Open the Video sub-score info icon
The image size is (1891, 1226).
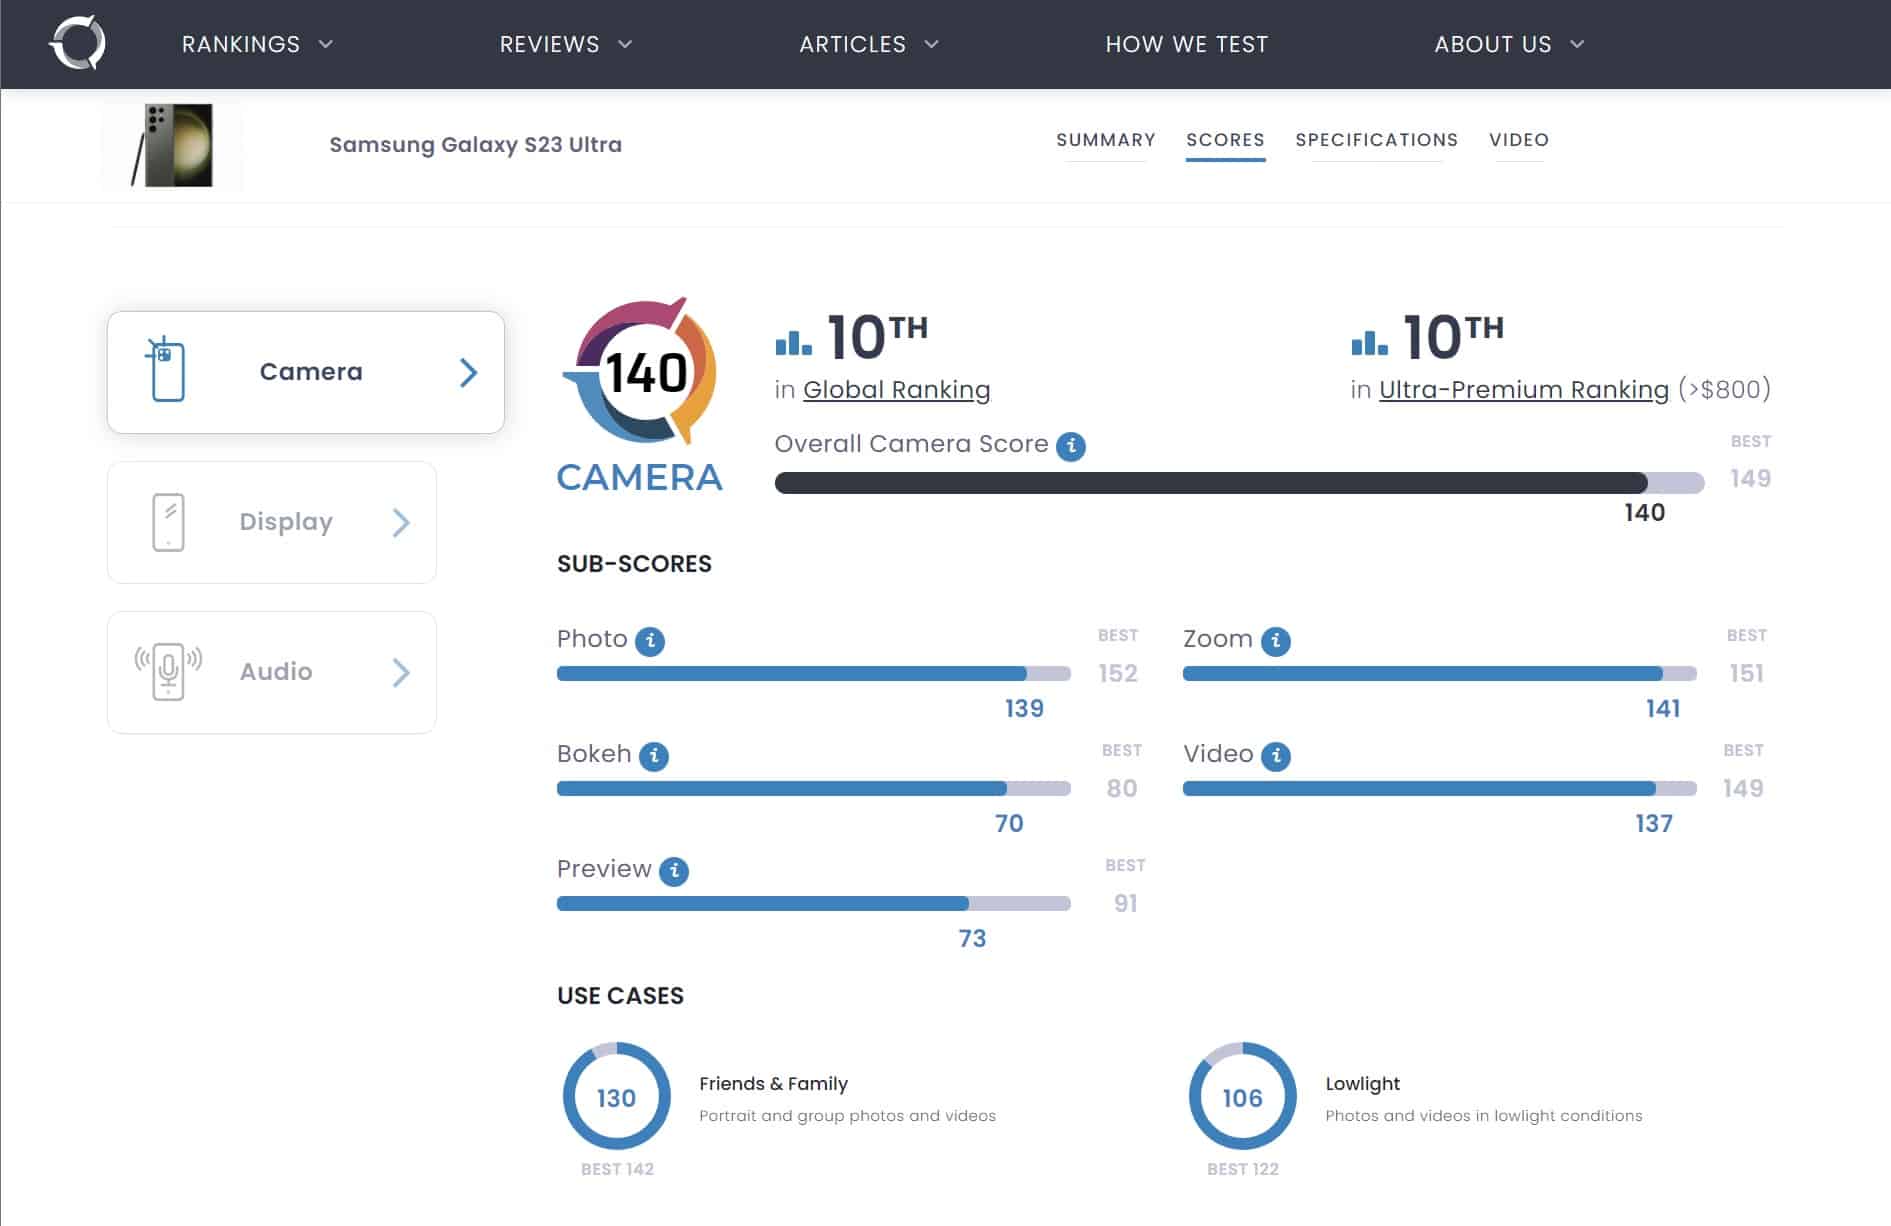pos(1276,756)
